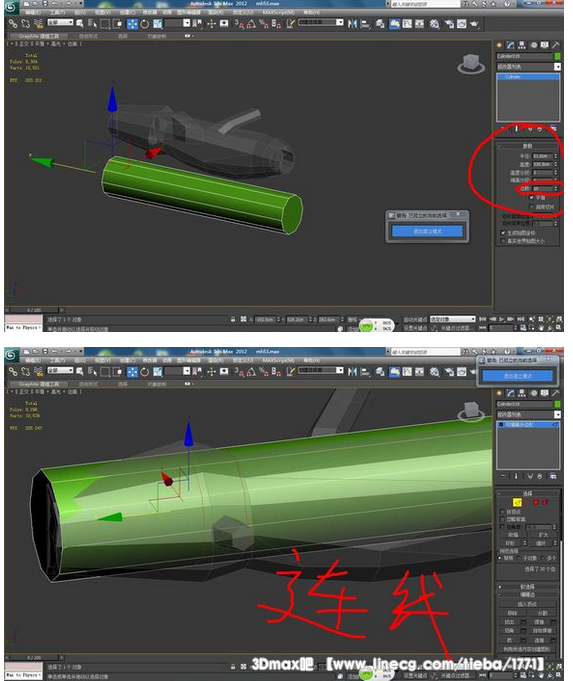Screen dimensions: 573x681
Task: Open reference coordinate system dropdown top toolbar
Action: coord(177,23)
